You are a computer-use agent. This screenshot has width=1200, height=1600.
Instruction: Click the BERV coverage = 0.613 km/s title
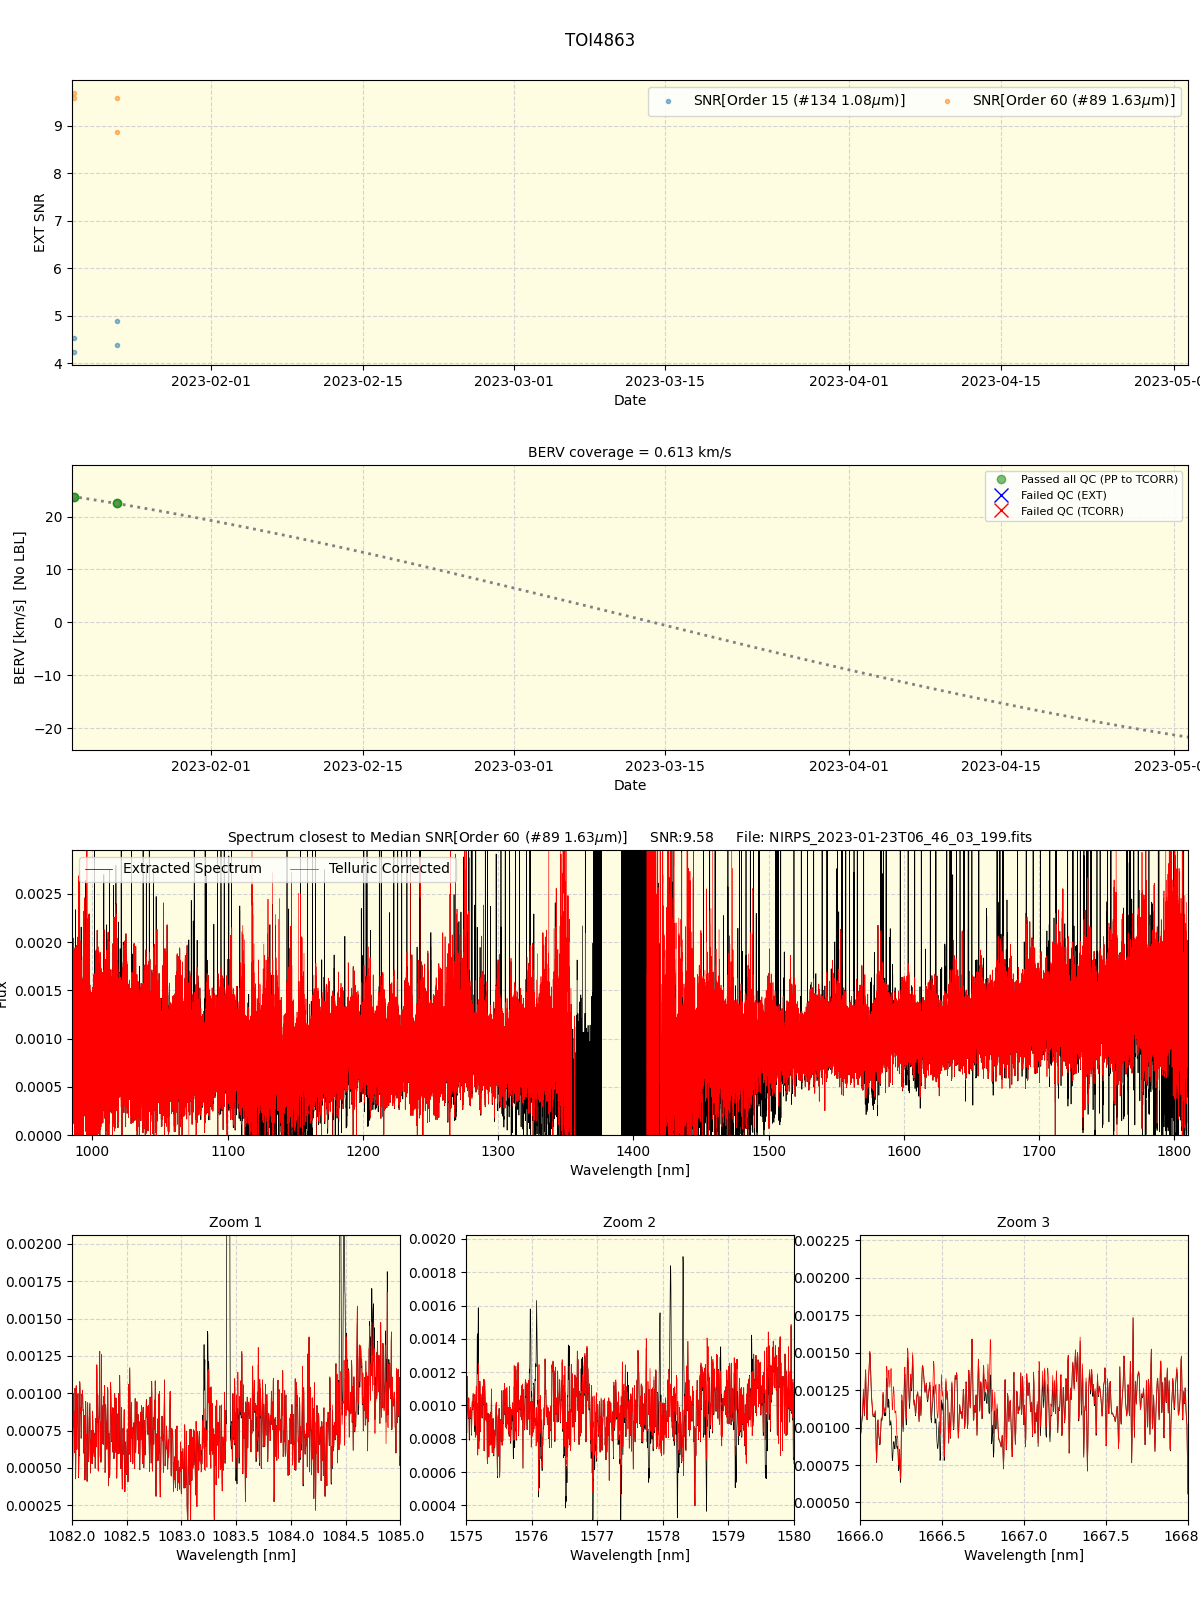630,452
